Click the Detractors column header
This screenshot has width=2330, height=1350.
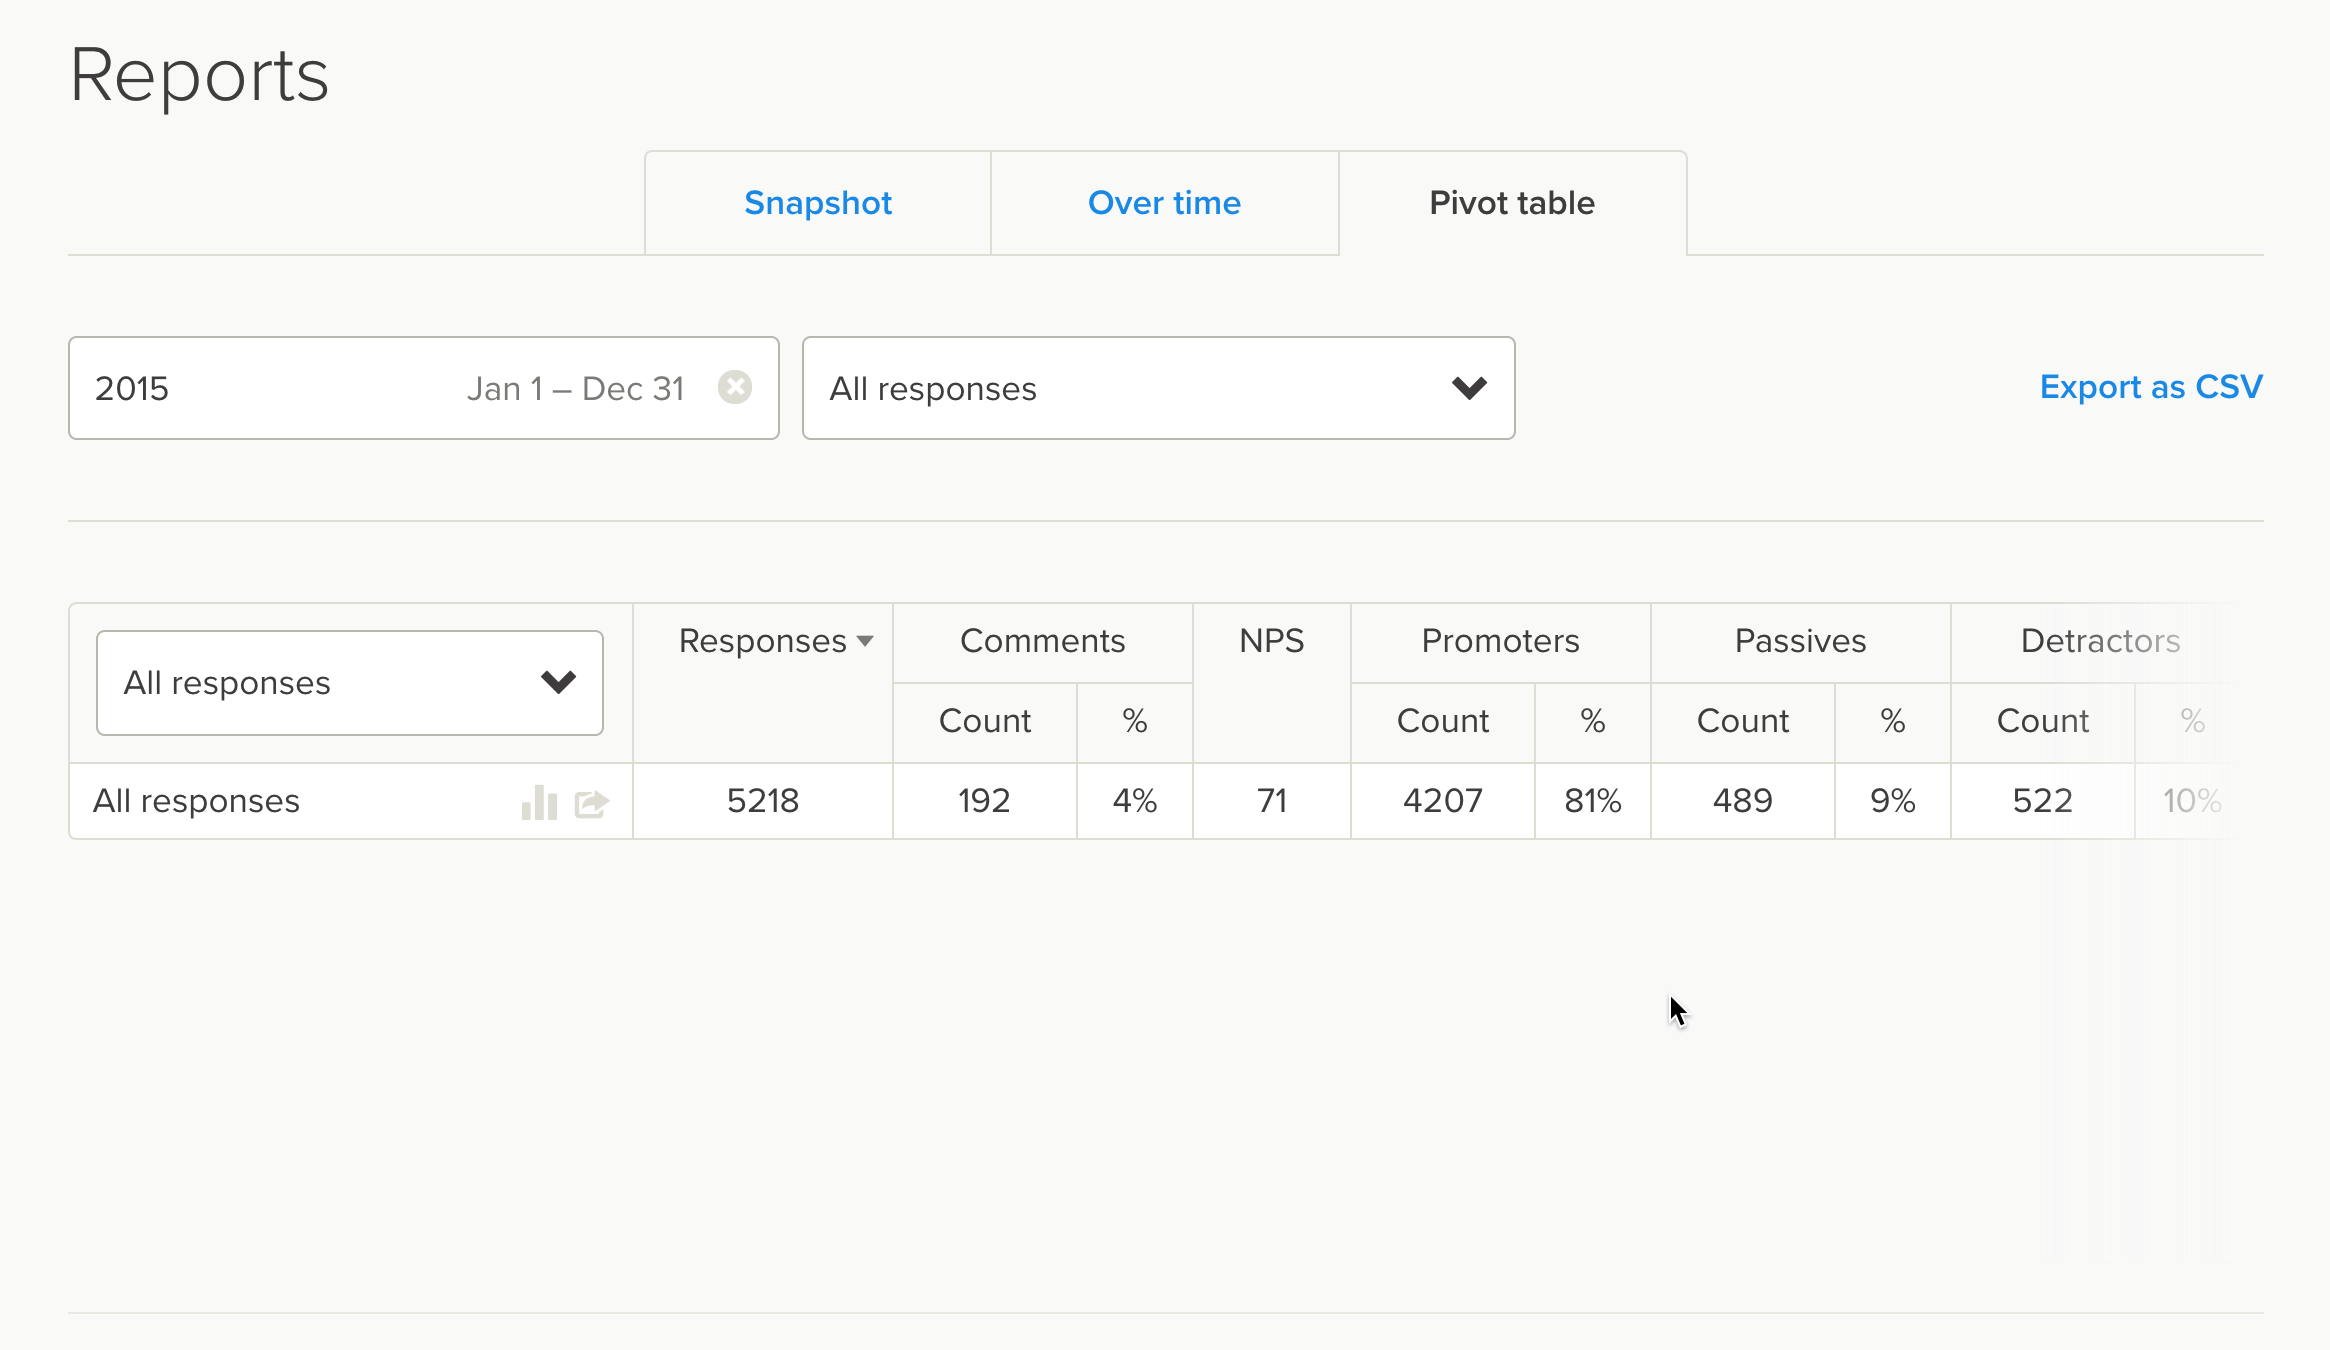click(2100, 641)
